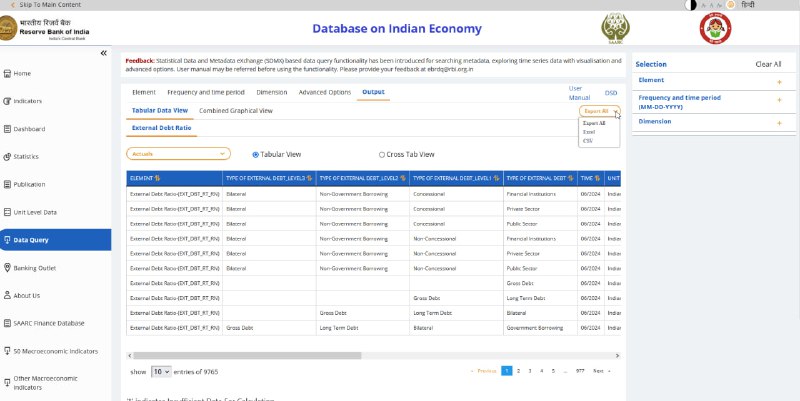Go to last page 977

(x=580, y=371)
